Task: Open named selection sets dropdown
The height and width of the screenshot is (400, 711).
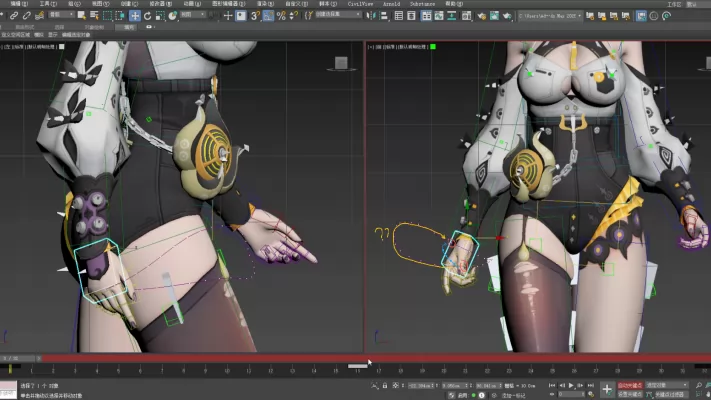Action: [338, 15]
